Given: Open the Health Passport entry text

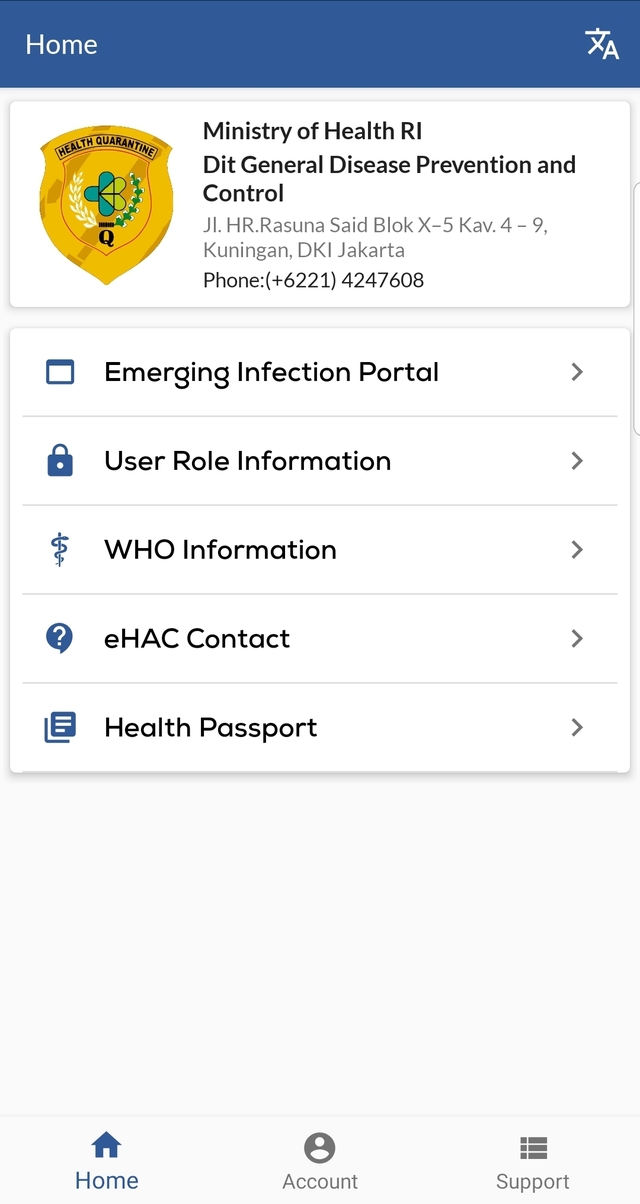Looking at the screenshot, I should 211,728.
